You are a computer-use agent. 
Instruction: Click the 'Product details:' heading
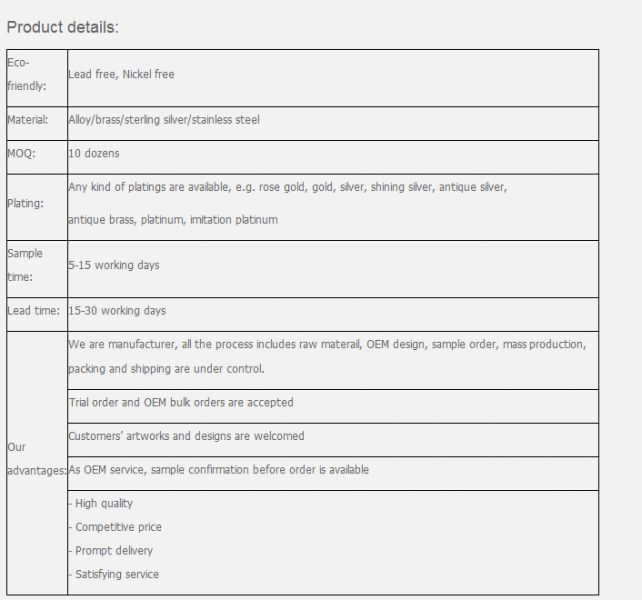coord(63,27)
